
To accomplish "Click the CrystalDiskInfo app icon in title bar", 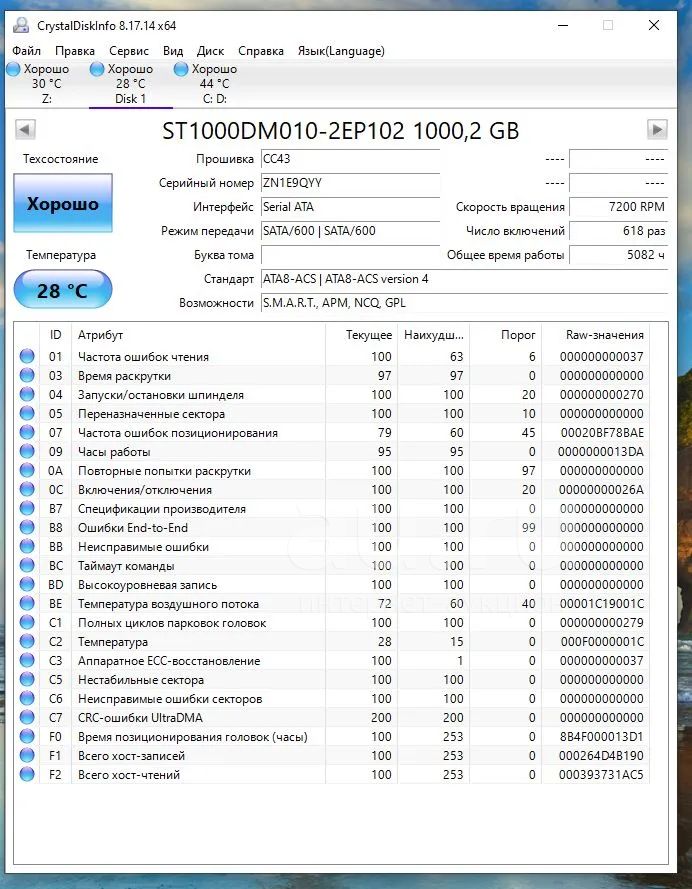I will 21,26.
